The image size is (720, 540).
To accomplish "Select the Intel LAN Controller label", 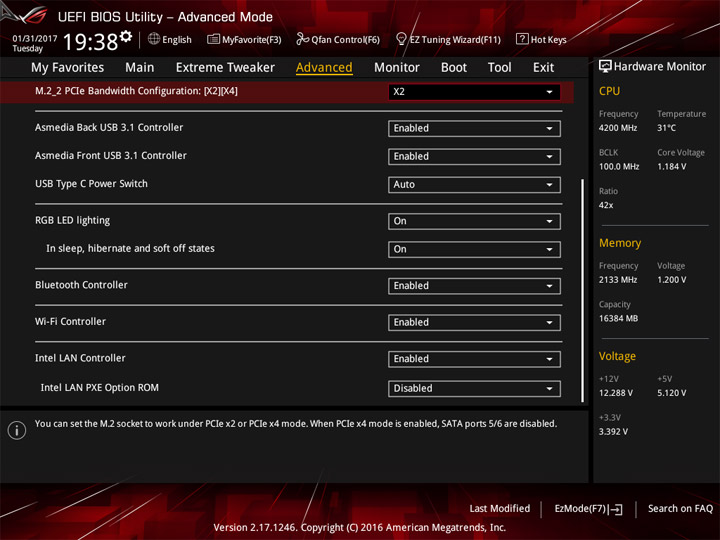I will [80, 358].
